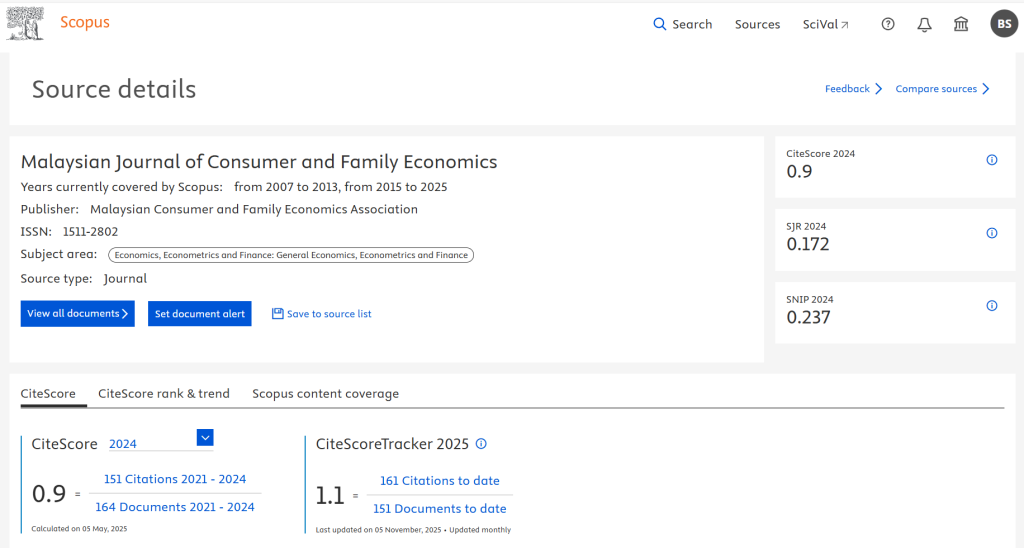Click the ISSN value 1511-2802
Image resolution: width=1024 pixels, height=548 pixels.
pyautogui.click(x=90, y=231)
